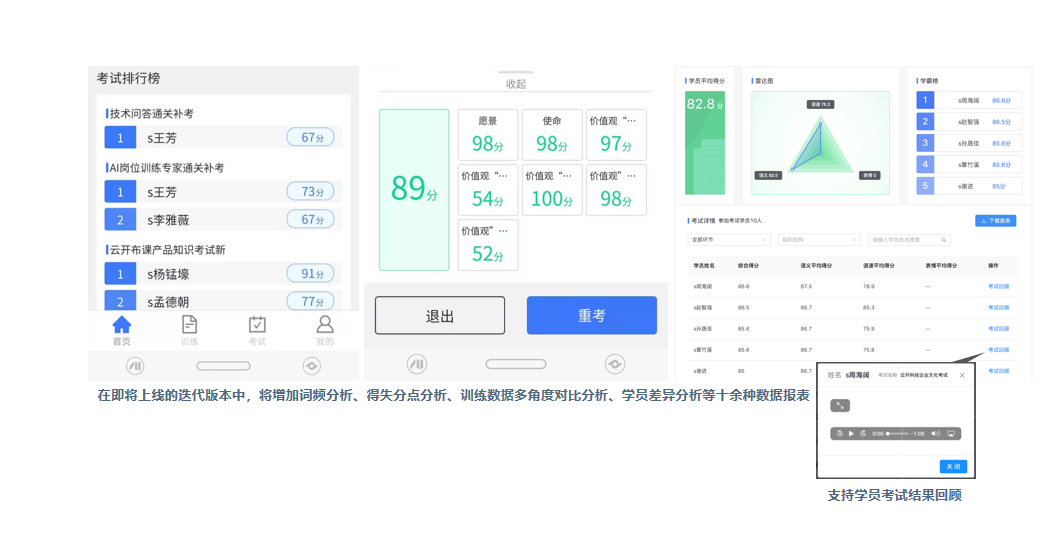Select rank 1 in the 学霸榜 list
Screen dimensions: 1062x542
point(969,100)
